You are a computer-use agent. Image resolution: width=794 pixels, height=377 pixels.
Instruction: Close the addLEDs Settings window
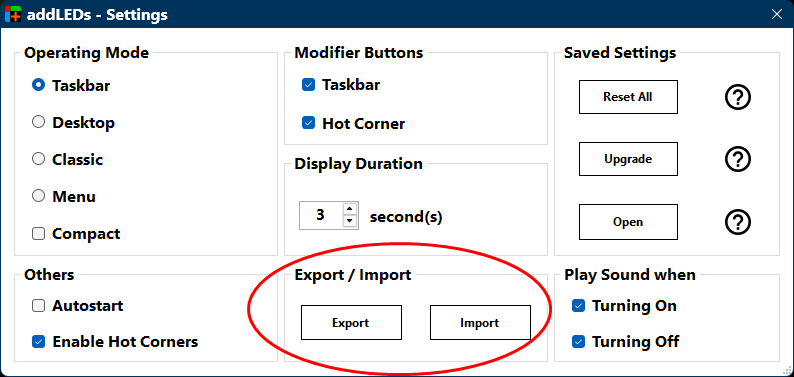pyautogui.click(x=776, y=14)
